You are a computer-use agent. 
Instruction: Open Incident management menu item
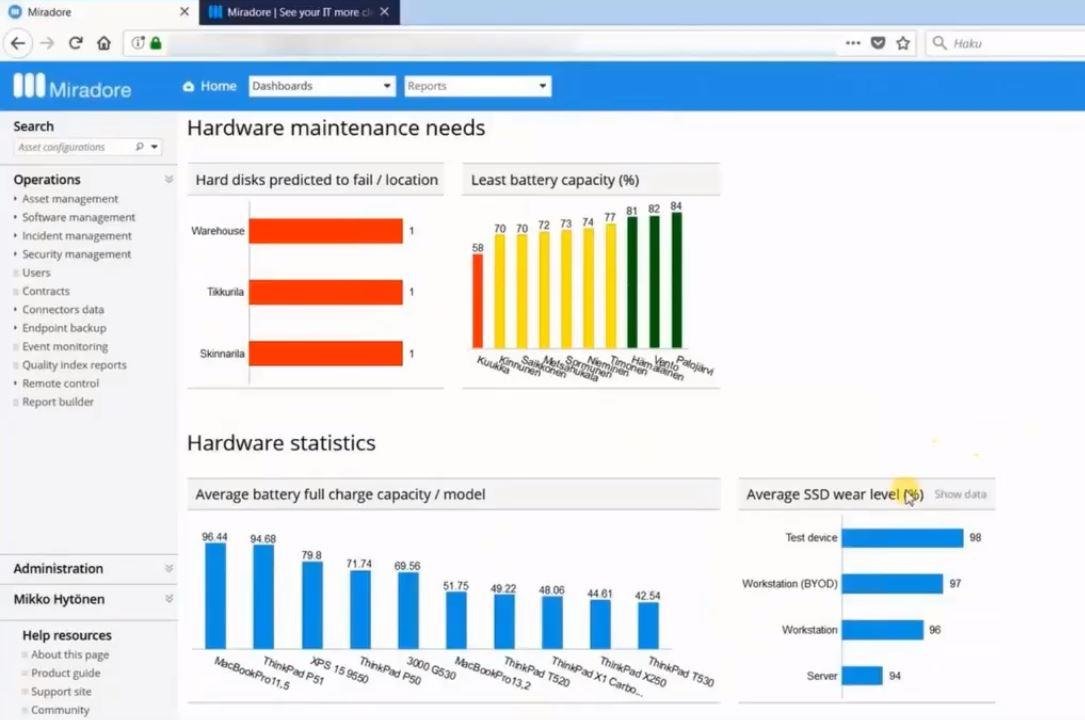click(77, 236)
